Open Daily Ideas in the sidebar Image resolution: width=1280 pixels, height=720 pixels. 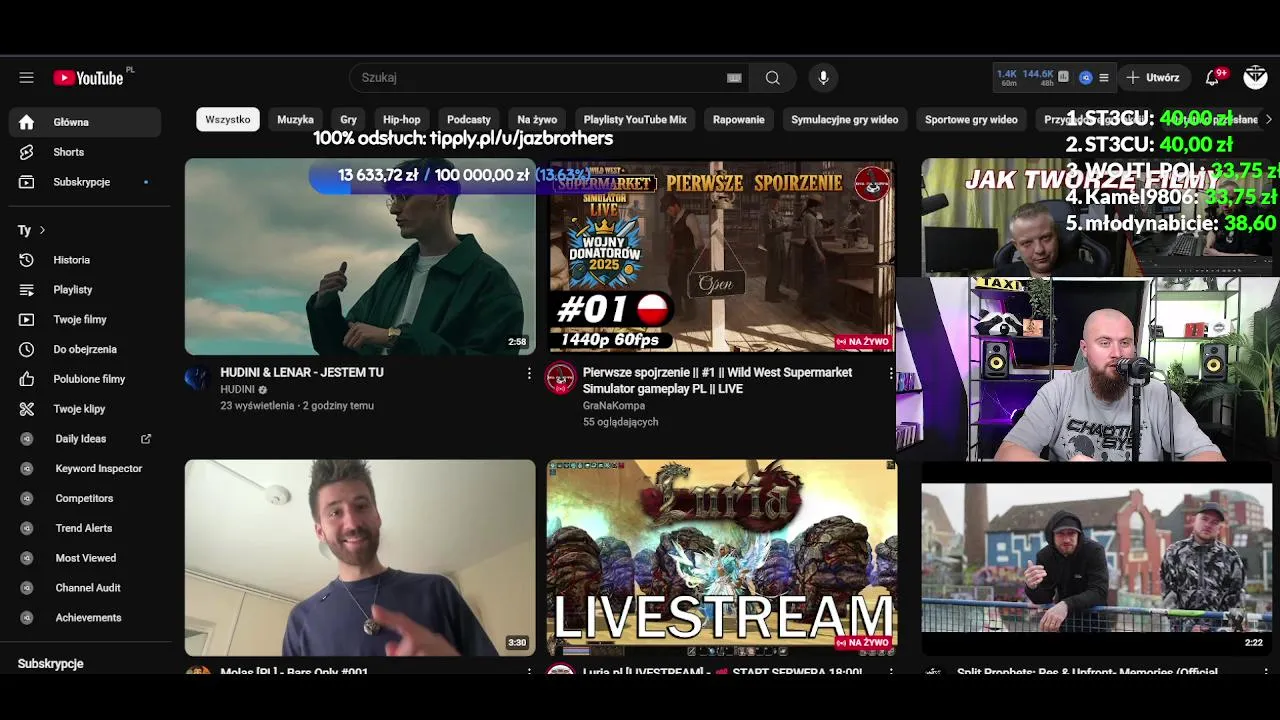85,439
